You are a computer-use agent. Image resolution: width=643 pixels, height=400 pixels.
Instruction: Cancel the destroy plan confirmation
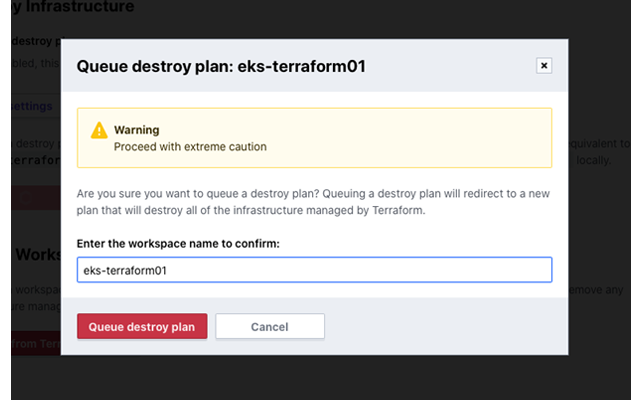click(x=269, y=327)
